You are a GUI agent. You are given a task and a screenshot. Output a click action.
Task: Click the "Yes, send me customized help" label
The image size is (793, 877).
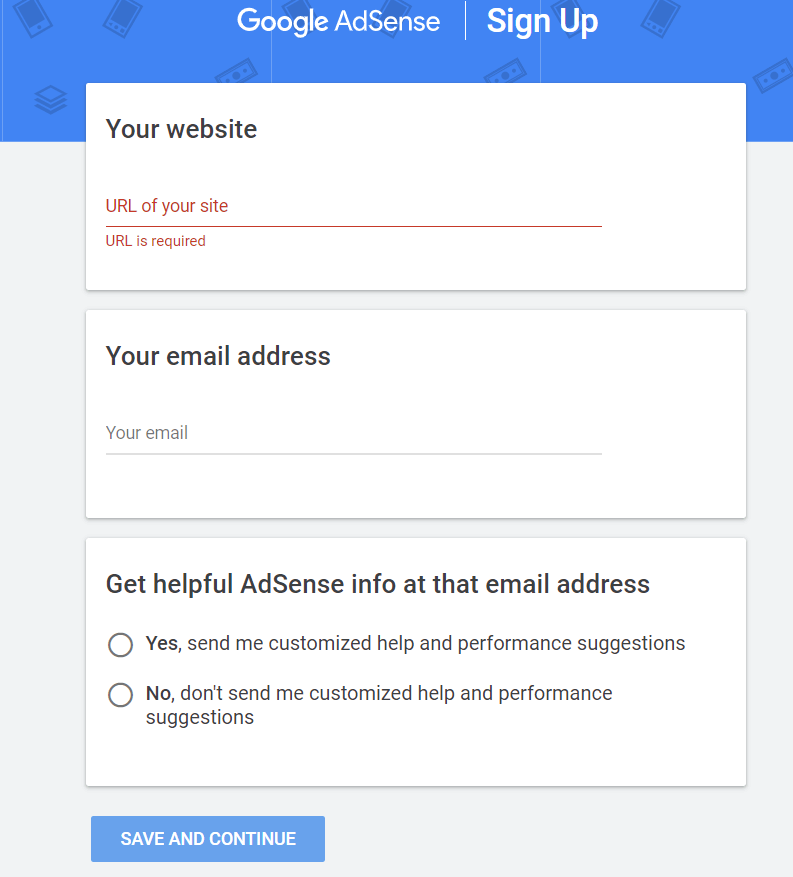pyautogui.click(x=415, y=643)
